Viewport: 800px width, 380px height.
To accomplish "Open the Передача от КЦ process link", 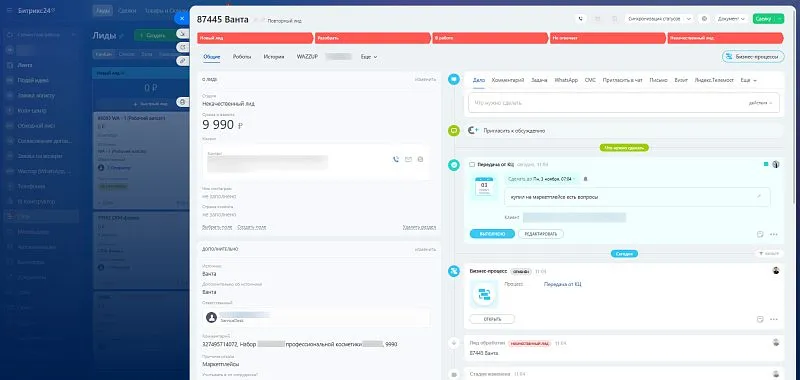I will pyautogui.click(x=562, y=284).
